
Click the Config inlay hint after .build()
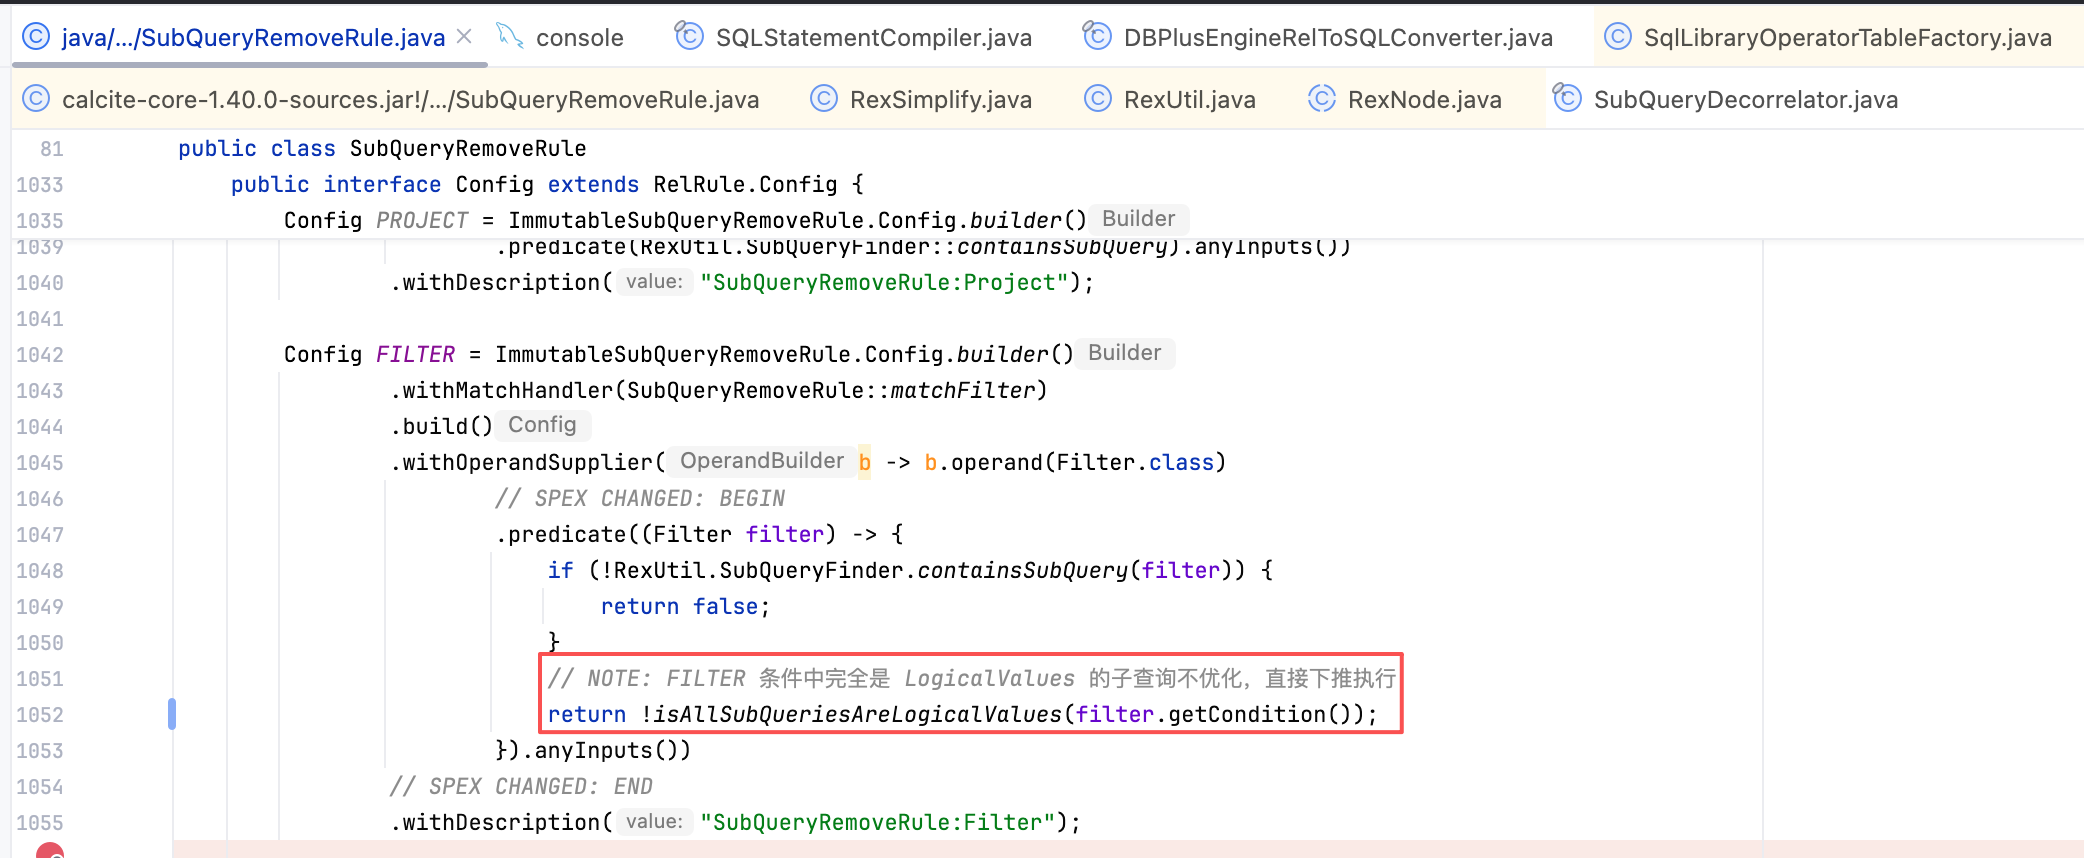[x=542, y=425]
